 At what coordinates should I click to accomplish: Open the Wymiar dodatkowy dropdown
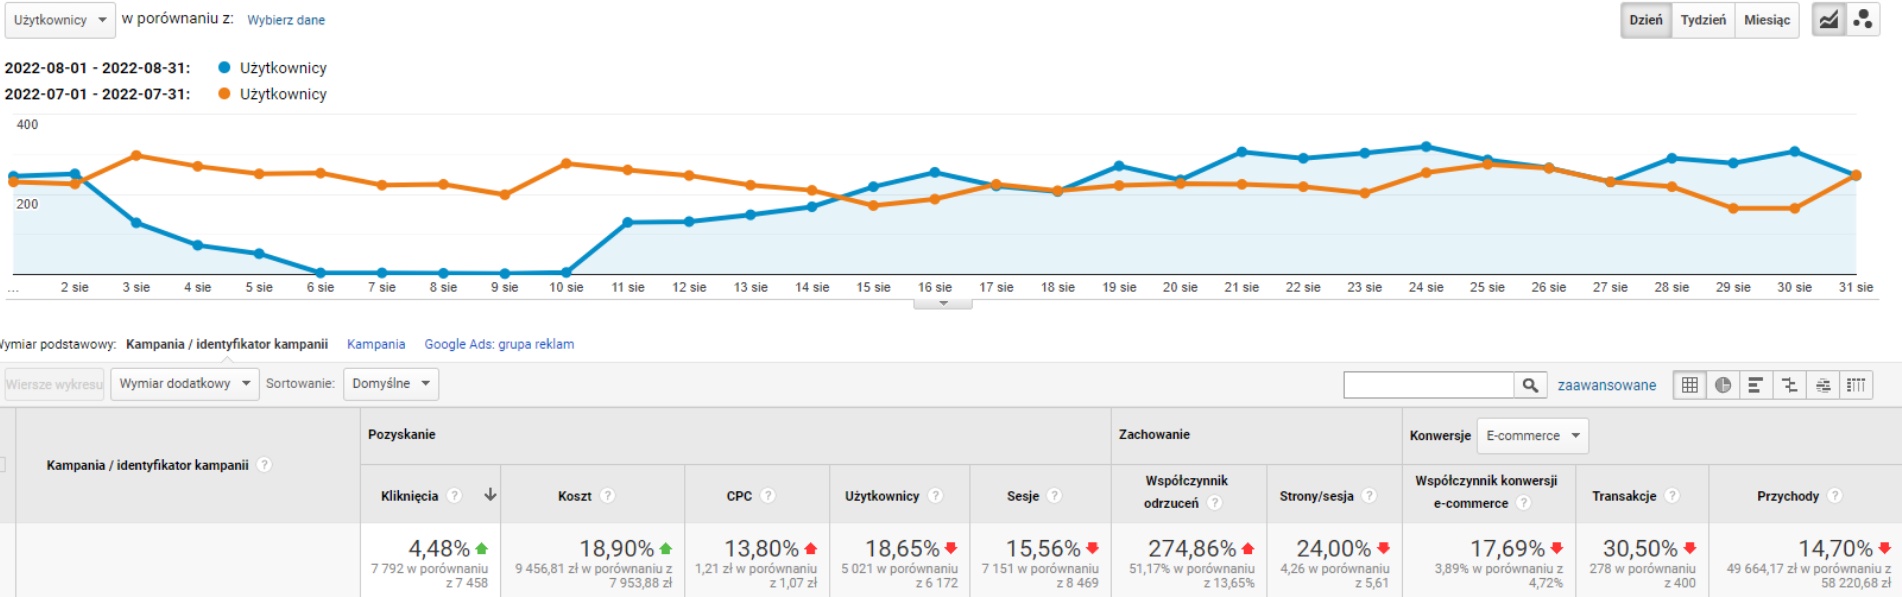coord(185,384)
